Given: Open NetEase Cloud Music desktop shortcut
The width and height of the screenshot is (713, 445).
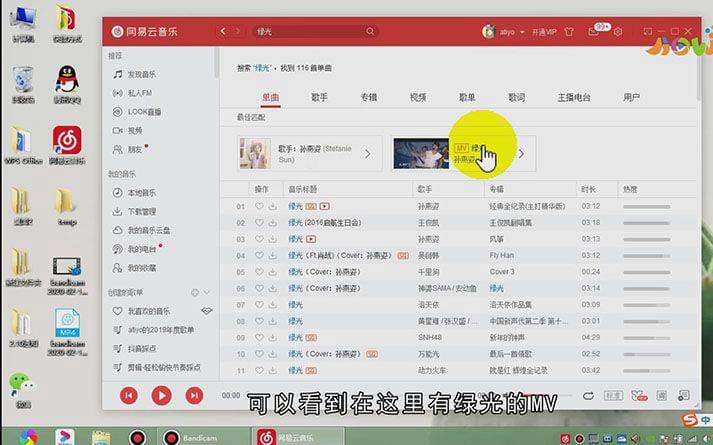Looking at the screenshot, I should [67, 145].
